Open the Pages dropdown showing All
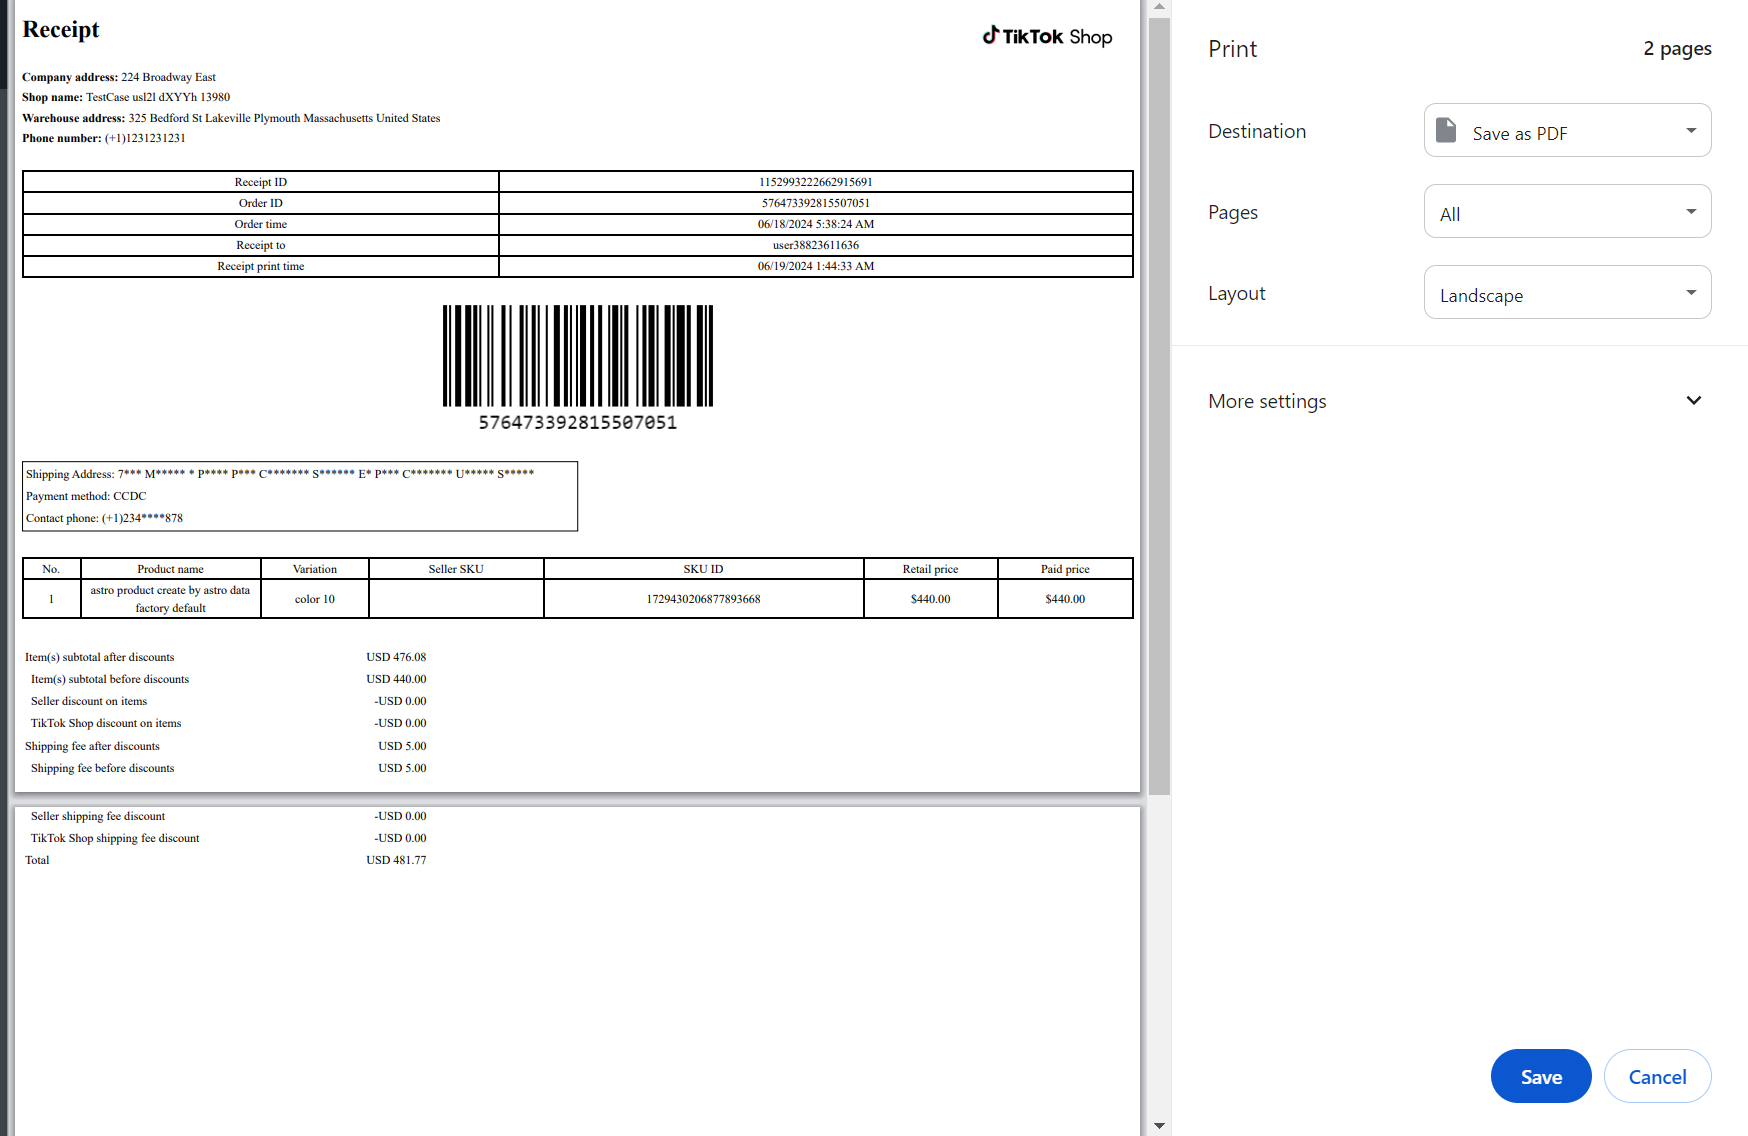Viewport: 1748px width, 1136px height. tap(1567, 212)
